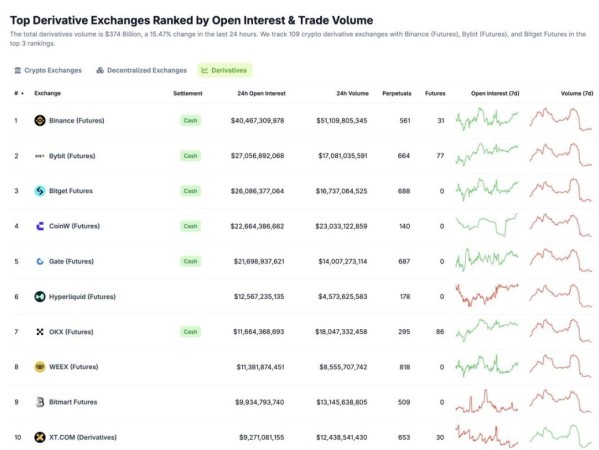Click the OKX logo icon

(x=40, y=332)
